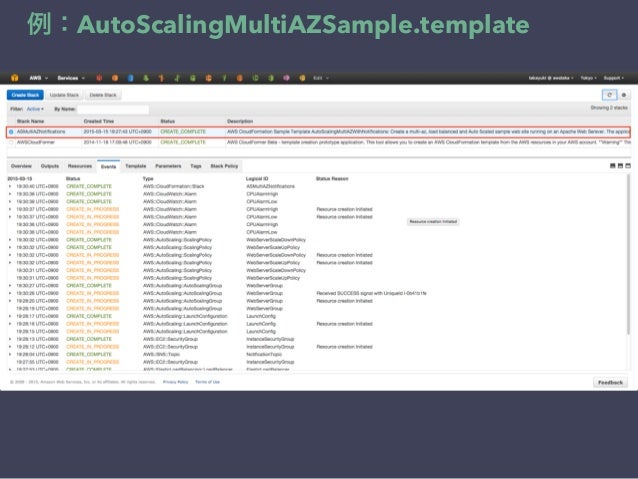Click the 'Showing 2 stacks' text
This screenshot has height=479, width=638.
[609, 108]
